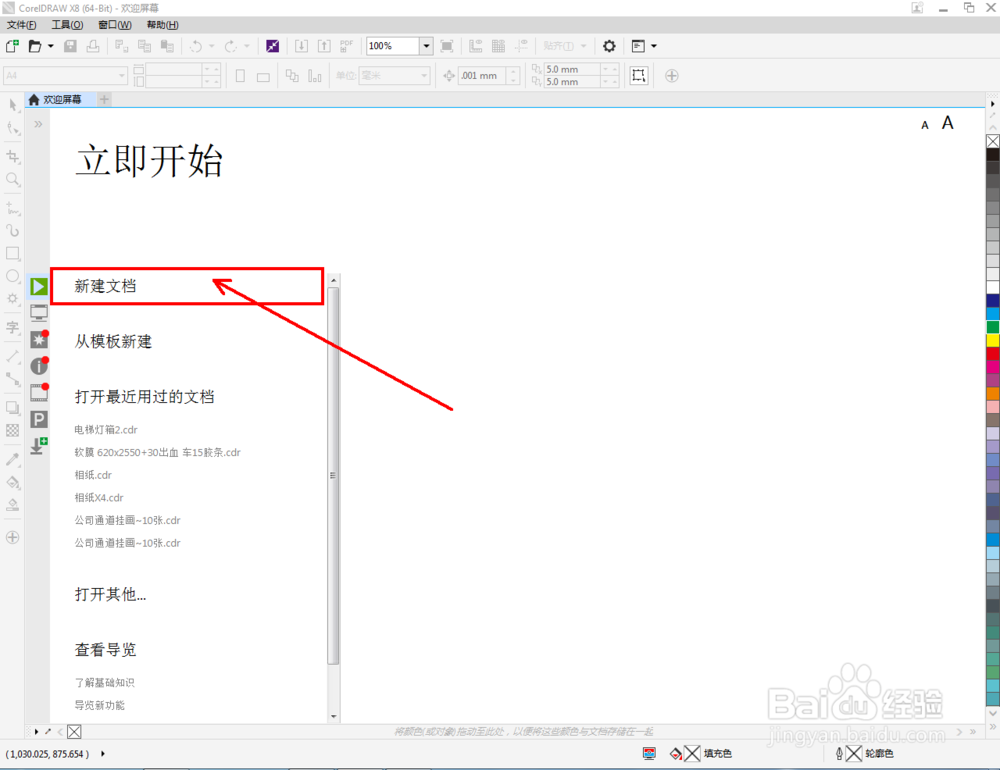Open the A4 page size dropdown
This screenshot has width=1000, height=770.
tap(122, 76)
